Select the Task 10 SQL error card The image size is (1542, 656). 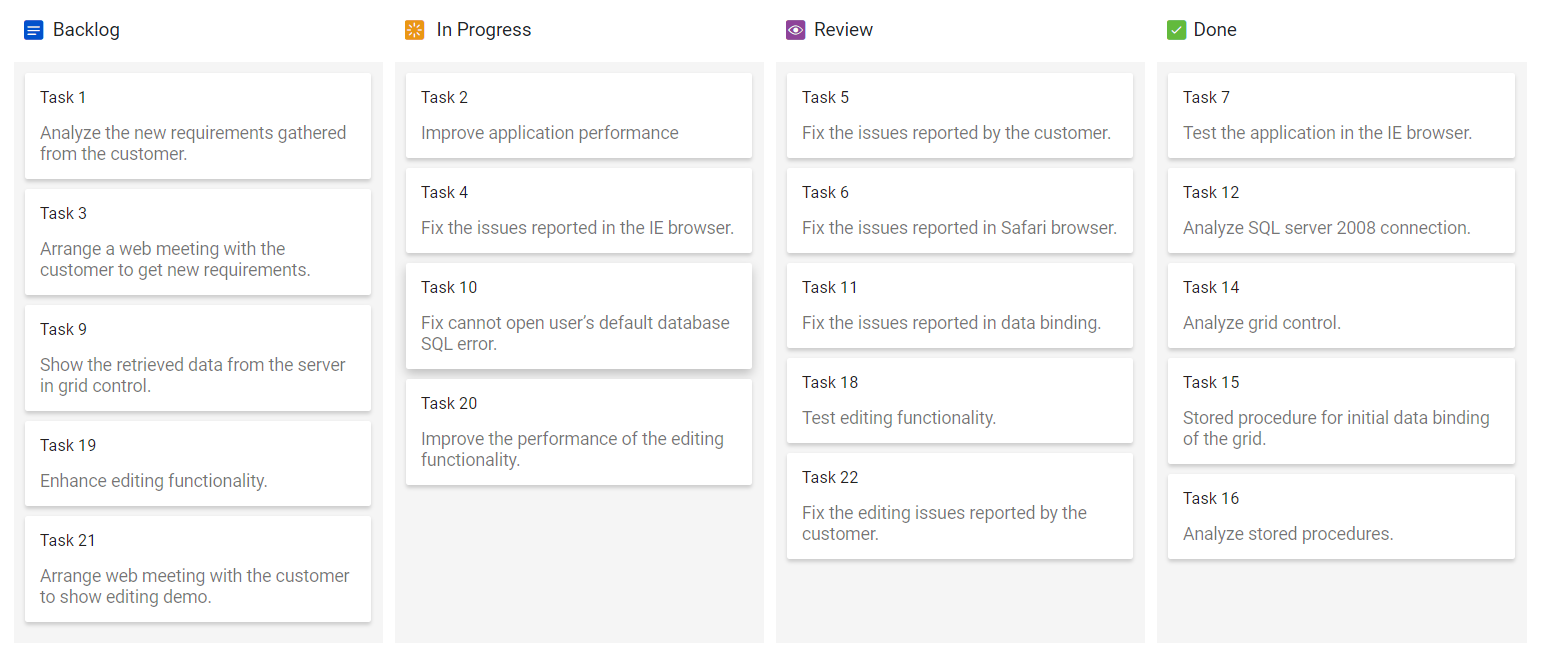coord(579,316)
